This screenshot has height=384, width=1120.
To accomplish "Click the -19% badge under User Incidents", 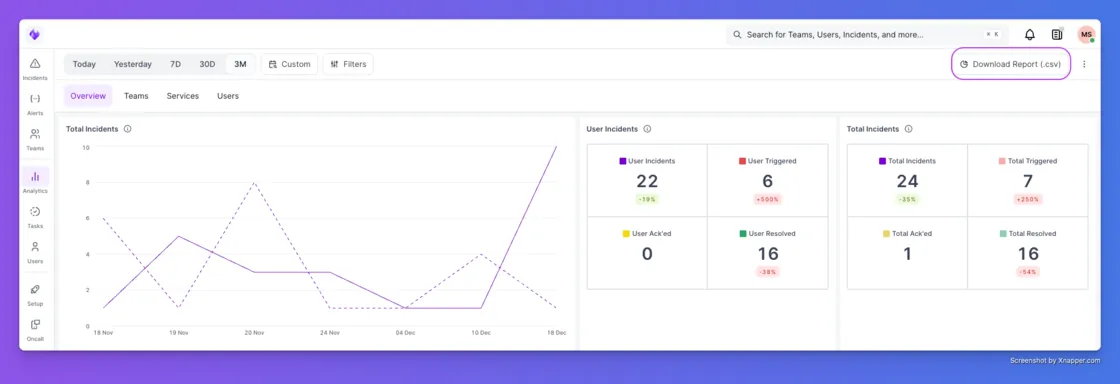I will click(x=647, y=200).
